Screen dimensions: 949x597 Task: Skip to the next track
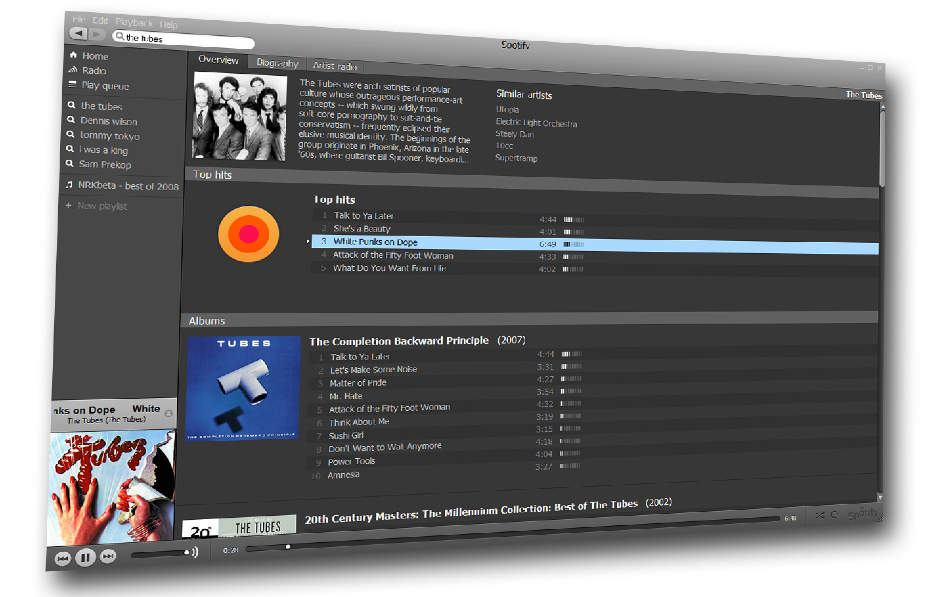(x=108, y=556)
